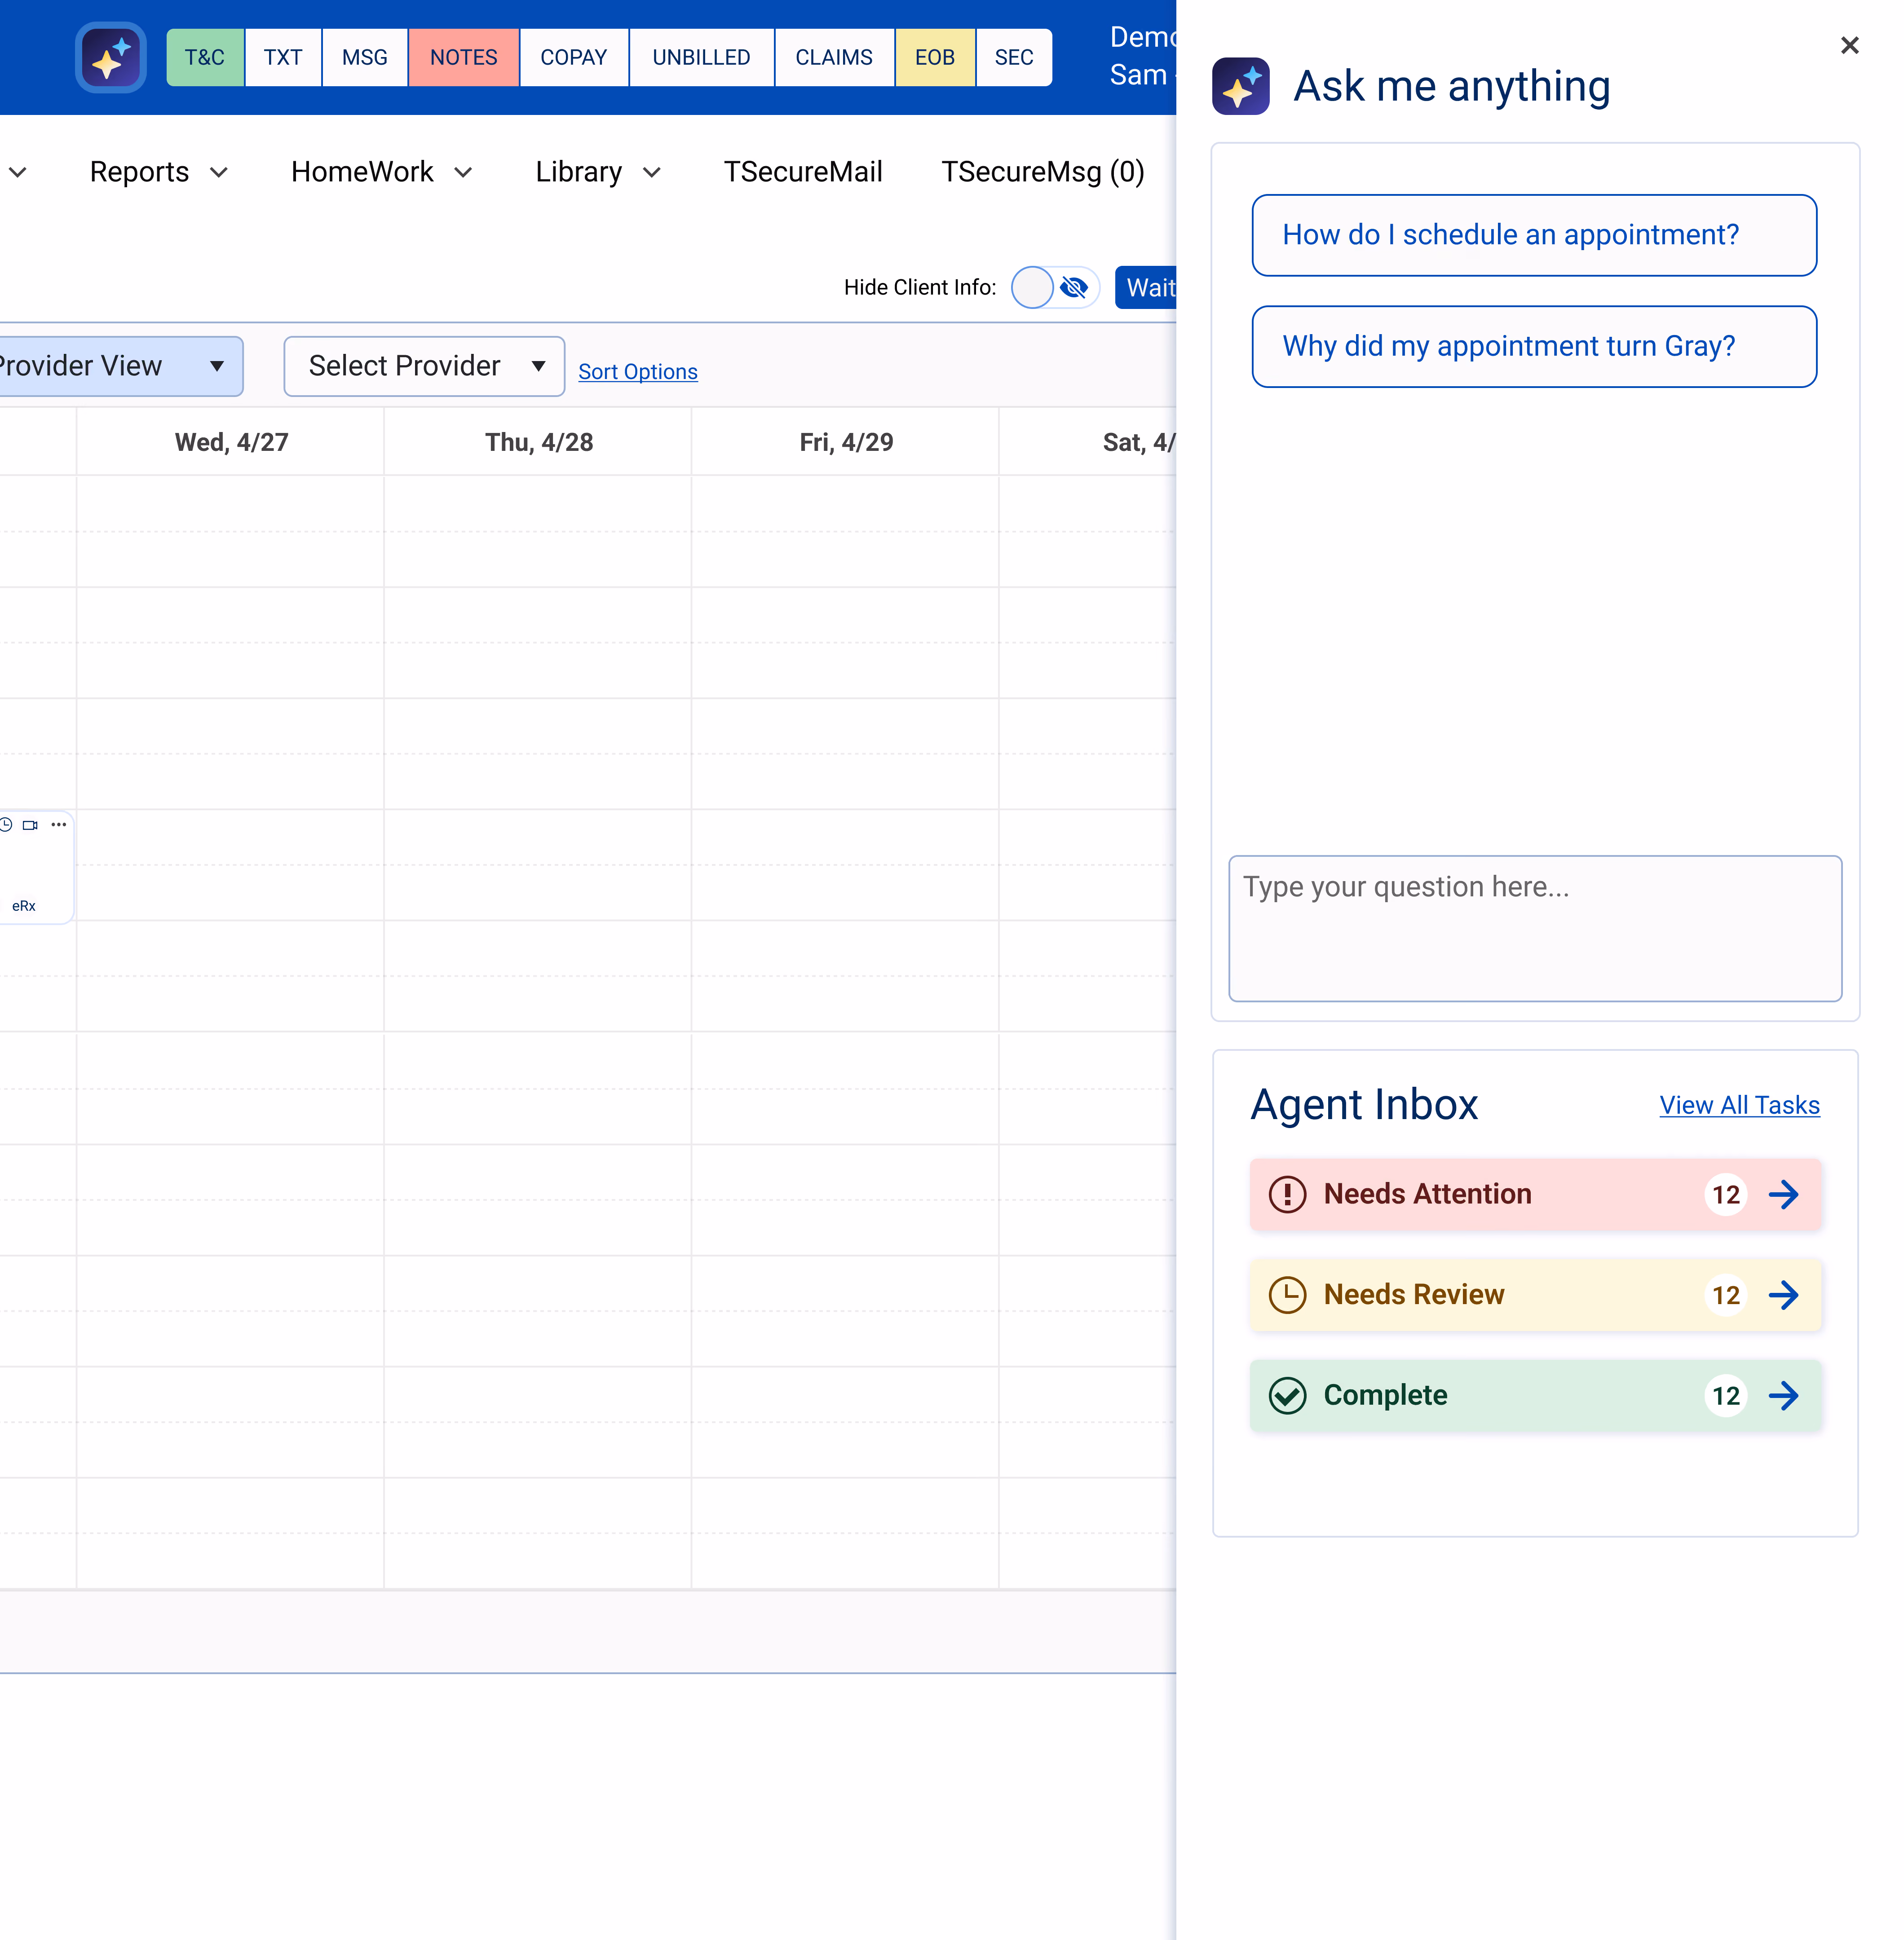
Task: Click 'How do I schedule an appointment?' suggestion
Action: [1534, 235]
